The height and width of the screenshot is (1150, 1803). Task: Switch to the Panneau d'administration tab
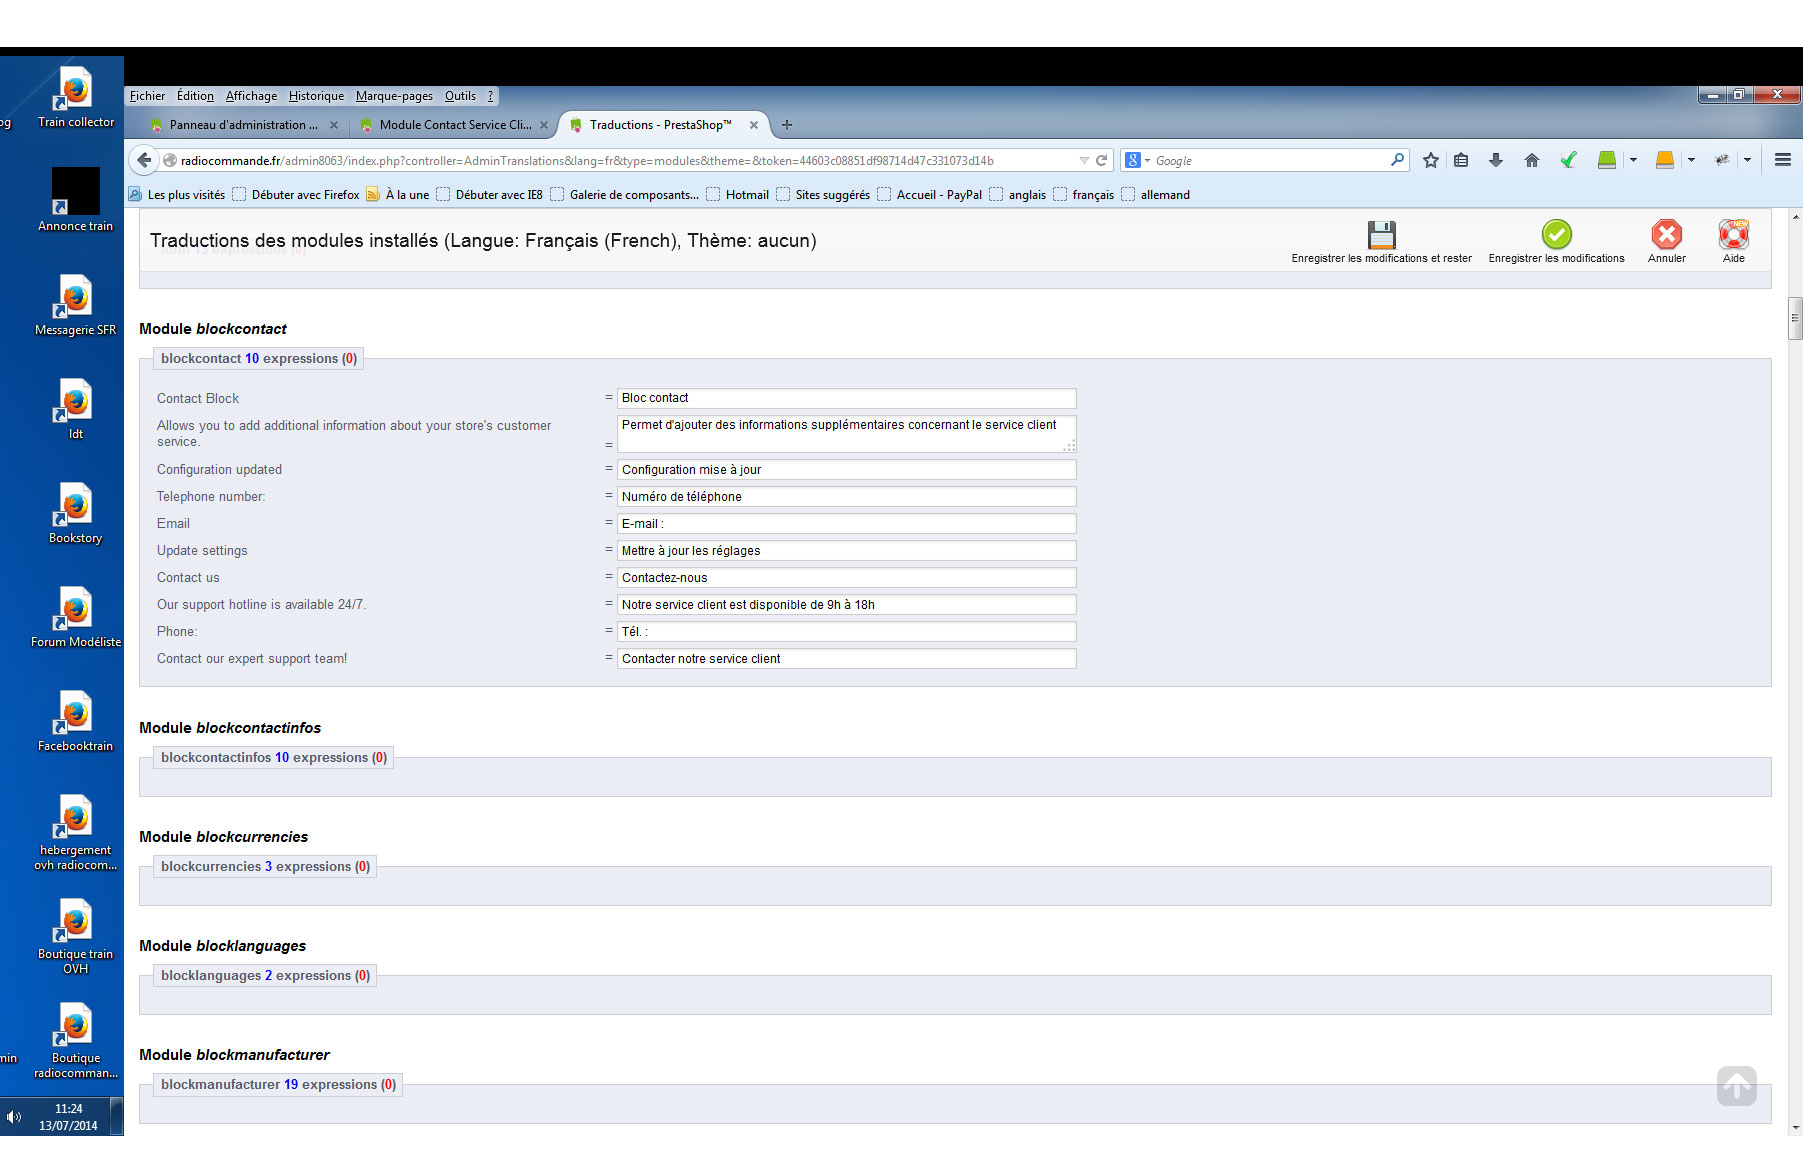(243, 125)
